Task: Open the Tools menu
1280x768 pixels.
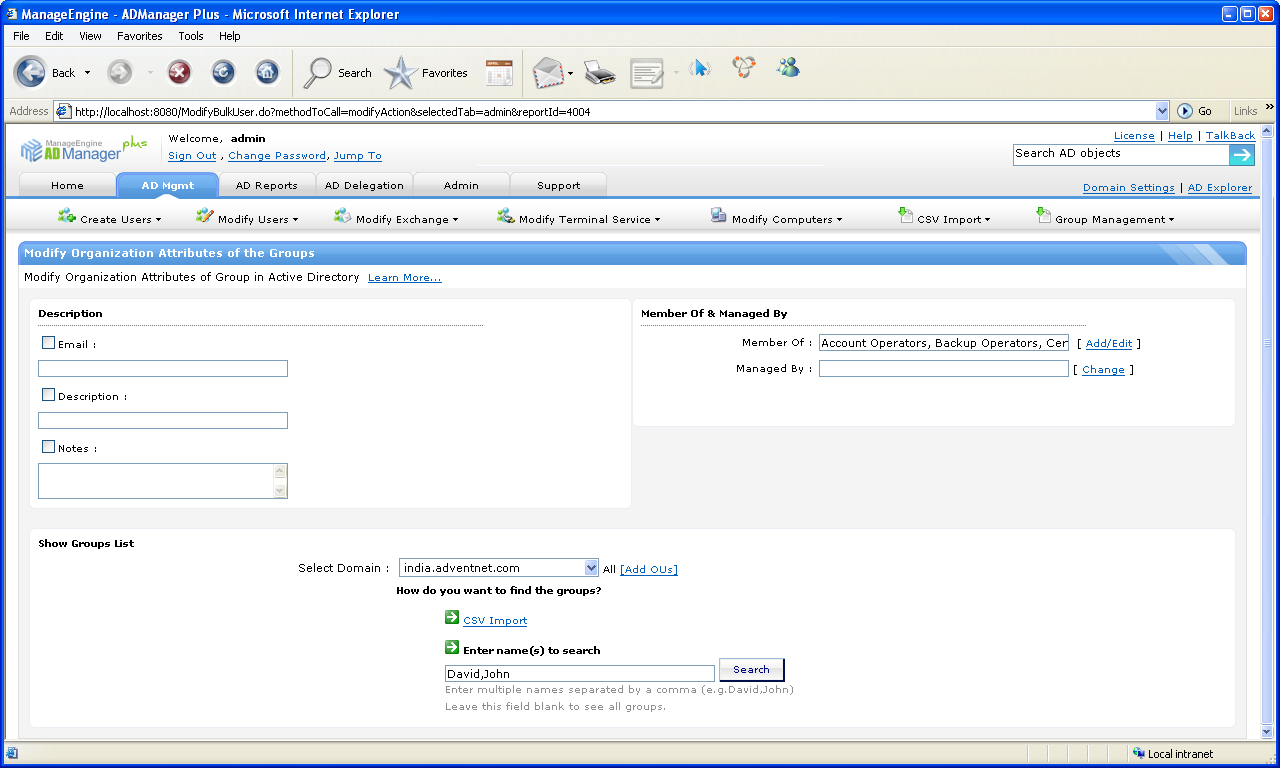Action: [x=190, y=36]
